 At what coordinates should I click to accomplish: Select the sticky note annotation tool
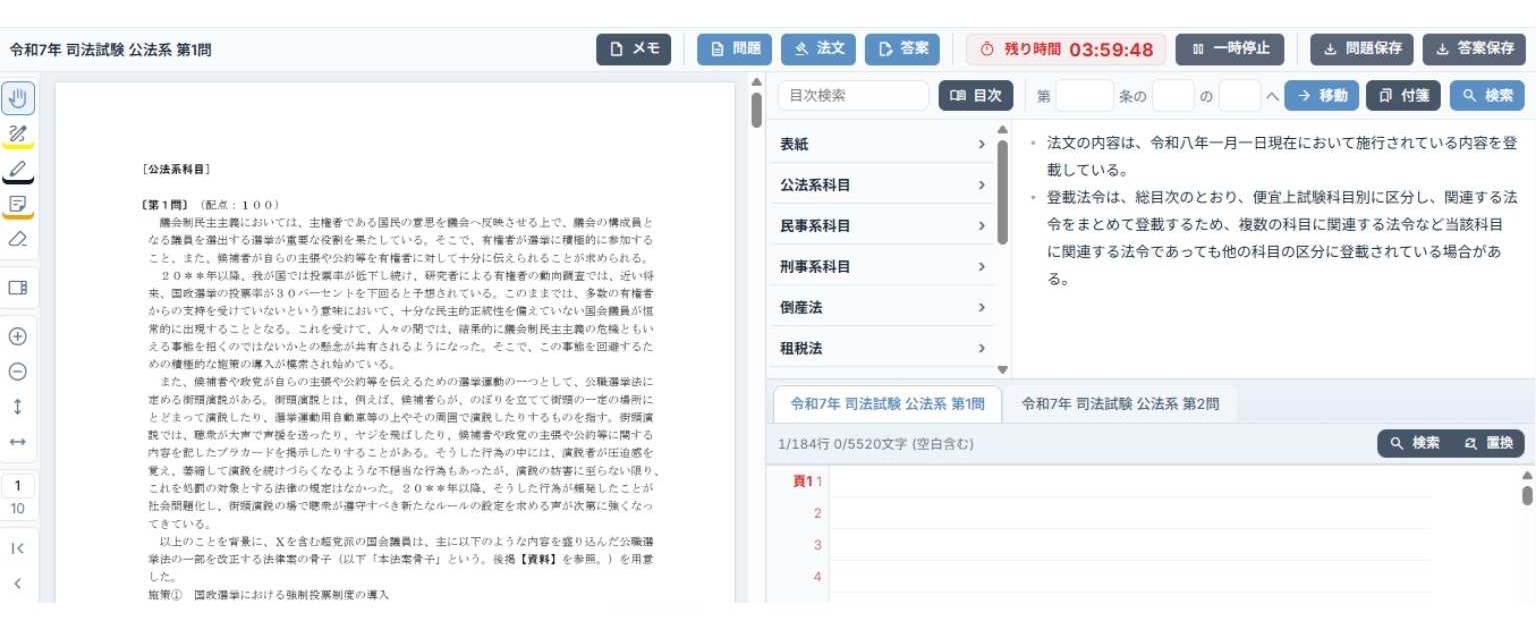pos(18,204)
